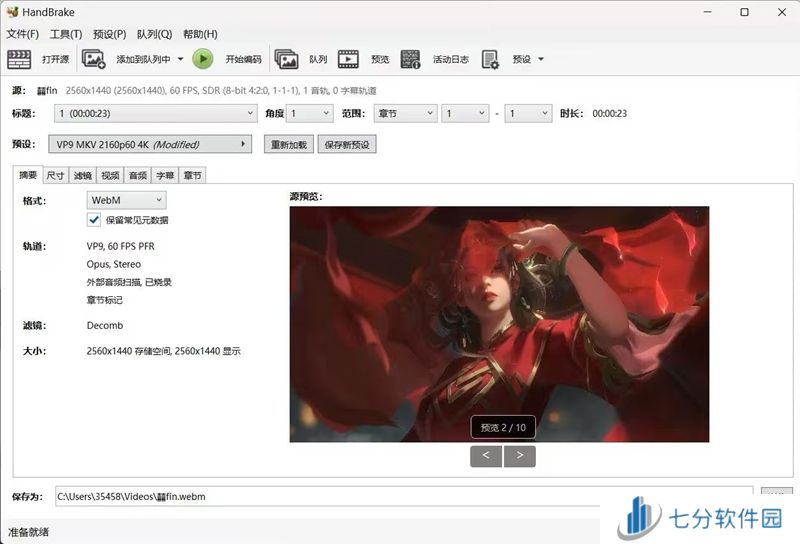Screen dimensions: 800x544
Task: Click the 准备就绪 status bar text
Action: [29, 532]
